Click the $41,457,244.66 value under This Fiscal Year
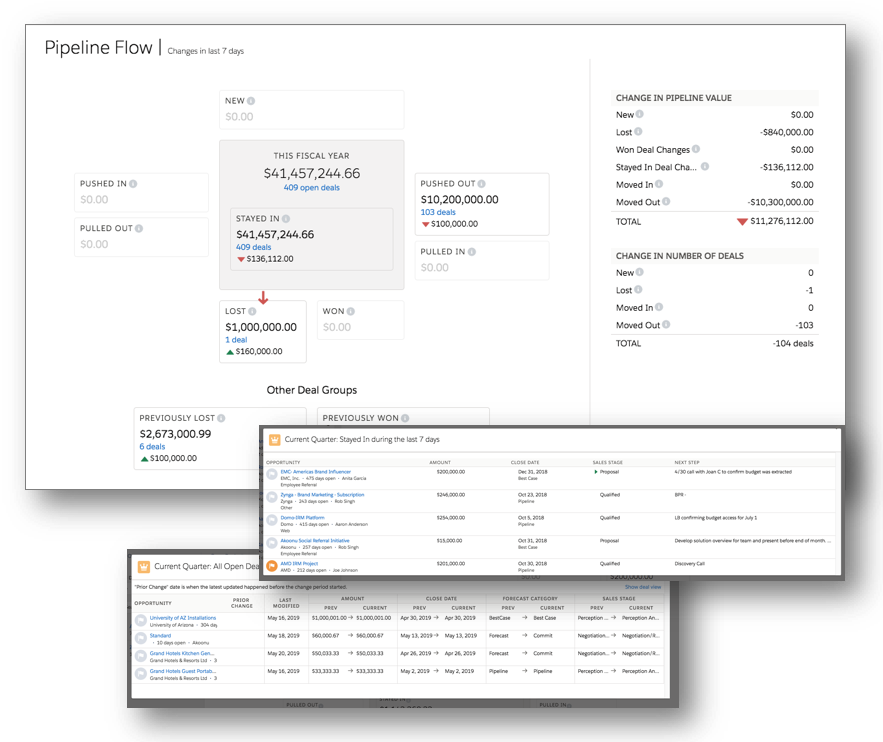Viewport: 883px width, 742px height. pyautogui.click(x=311, y=173)
